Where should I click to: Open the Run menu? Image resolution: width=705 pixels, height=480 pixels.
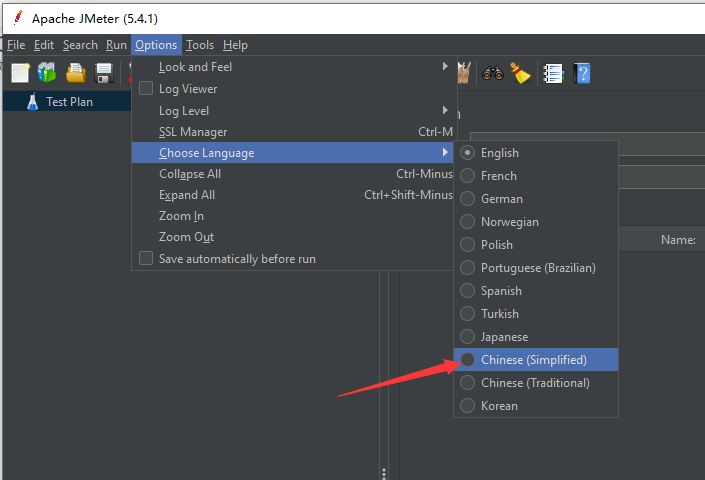[116, 45]
